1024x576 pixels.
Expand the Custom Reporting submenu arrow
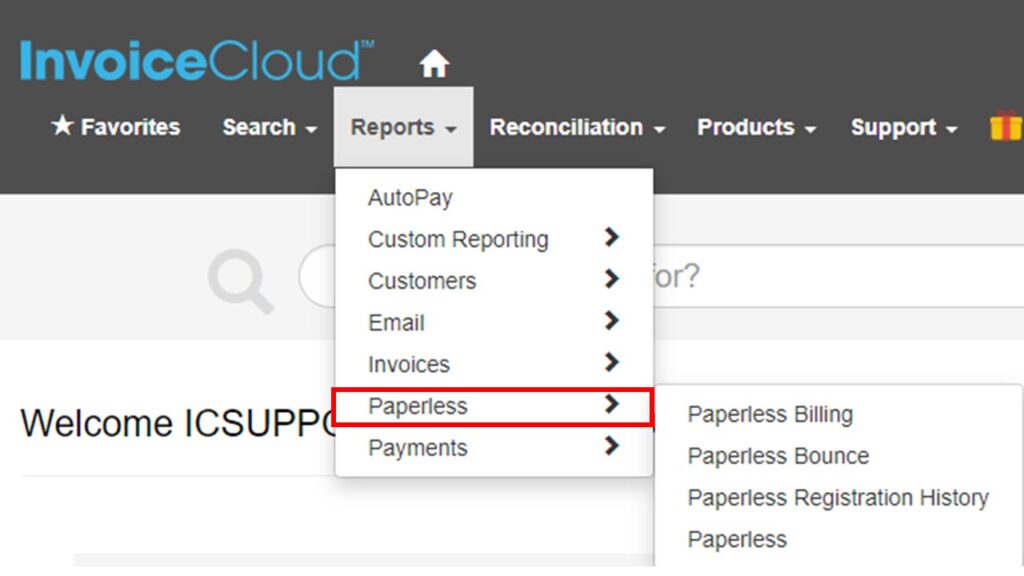click(611, 237)
